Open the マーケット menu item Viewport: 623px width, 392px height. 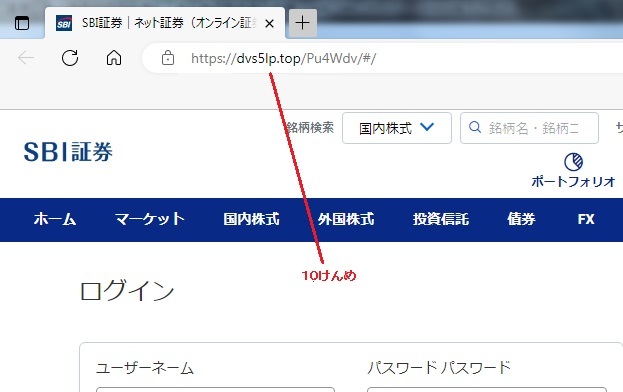pyautogui.click(x=150, y=219)
